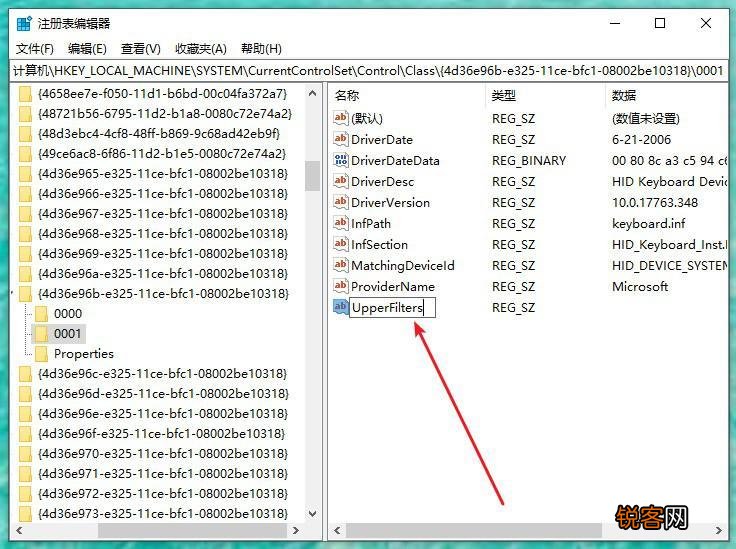Click folder icon of {4d36e967-e325-11ce-bfc1-08002be10318}
Screen dimensions: 736x549
point(26,214)
